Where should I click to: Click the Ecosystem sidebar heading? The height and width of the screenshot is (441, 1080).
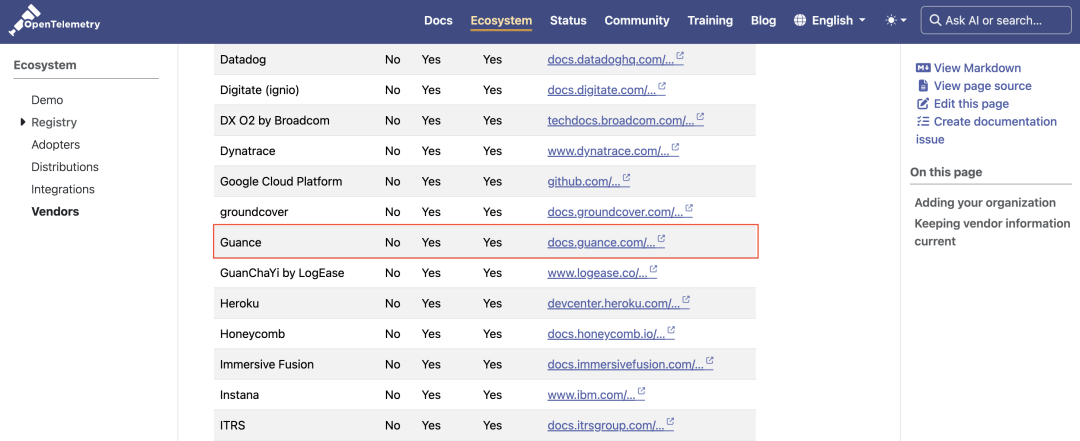coord(45,65)
